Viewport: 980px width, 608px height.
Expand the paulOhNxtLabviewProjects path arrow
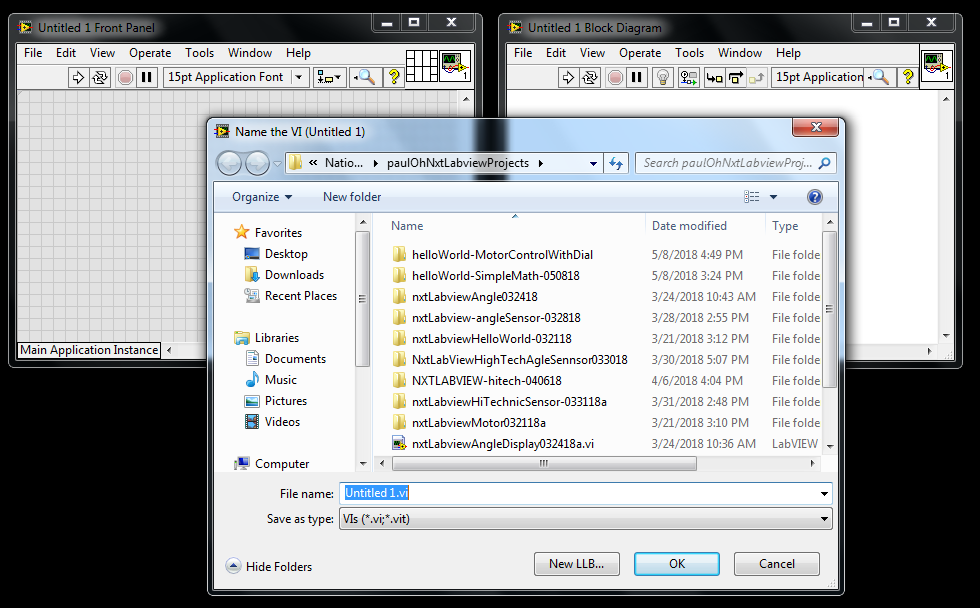click(540, 163)
